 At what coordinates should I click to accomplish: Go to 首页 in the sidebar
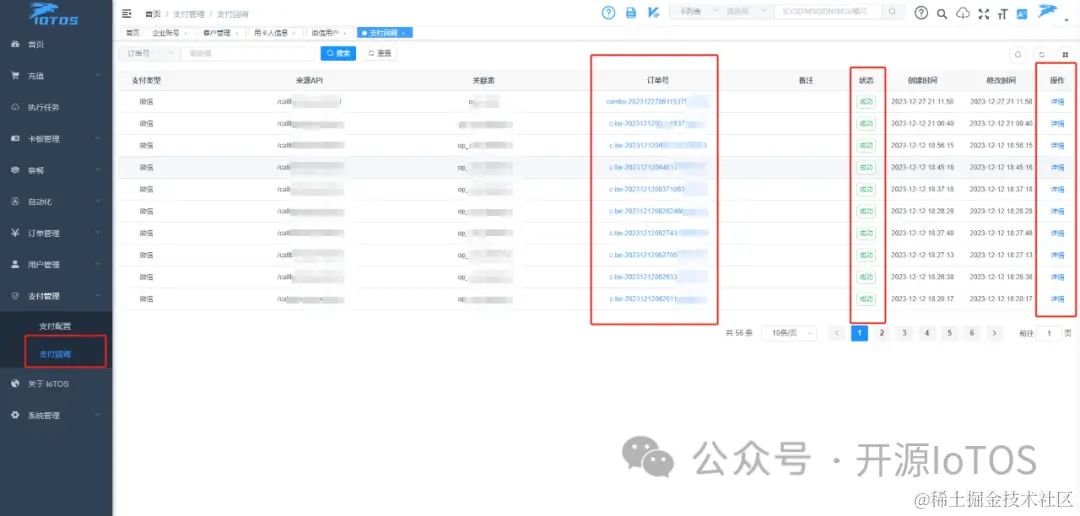(56, 44)
